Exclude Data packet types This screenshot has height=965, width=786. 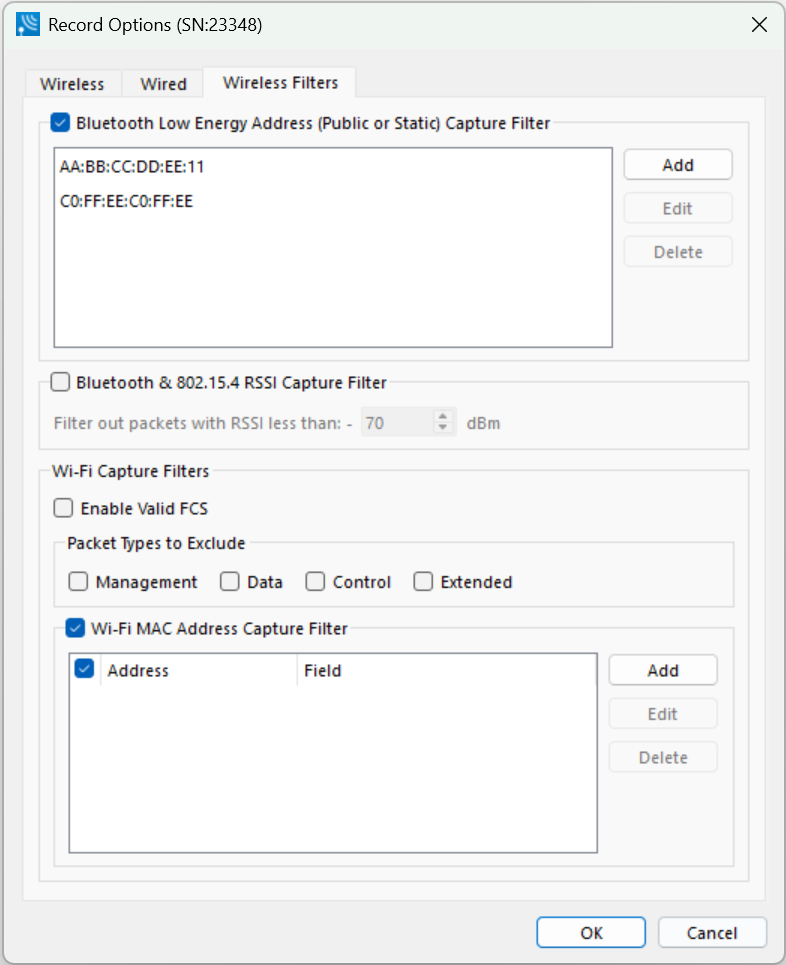point(230,582)
